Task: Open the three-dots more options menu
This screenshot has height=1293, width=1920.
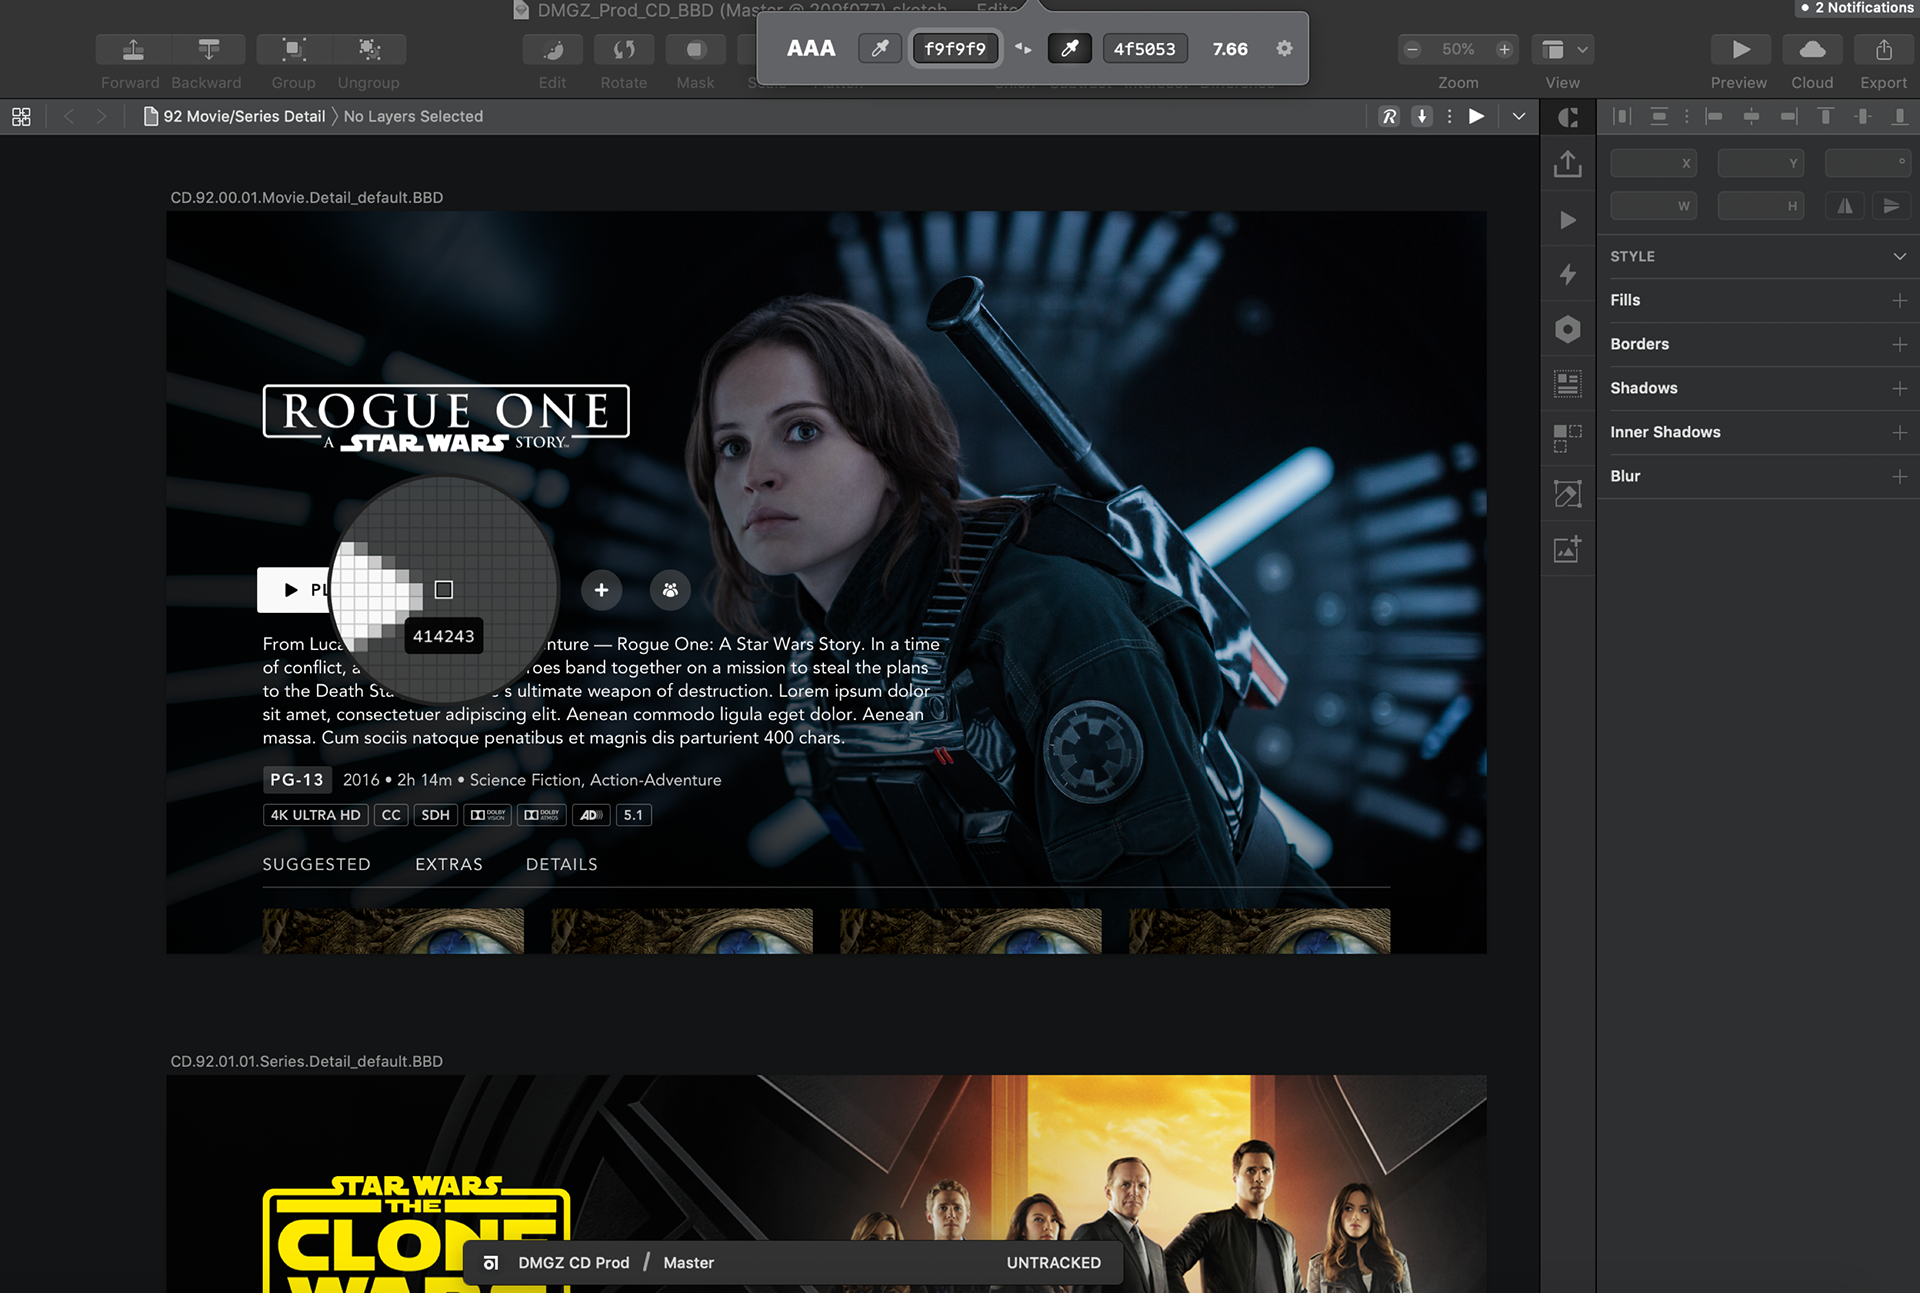Action: [x=1449, y=117]
